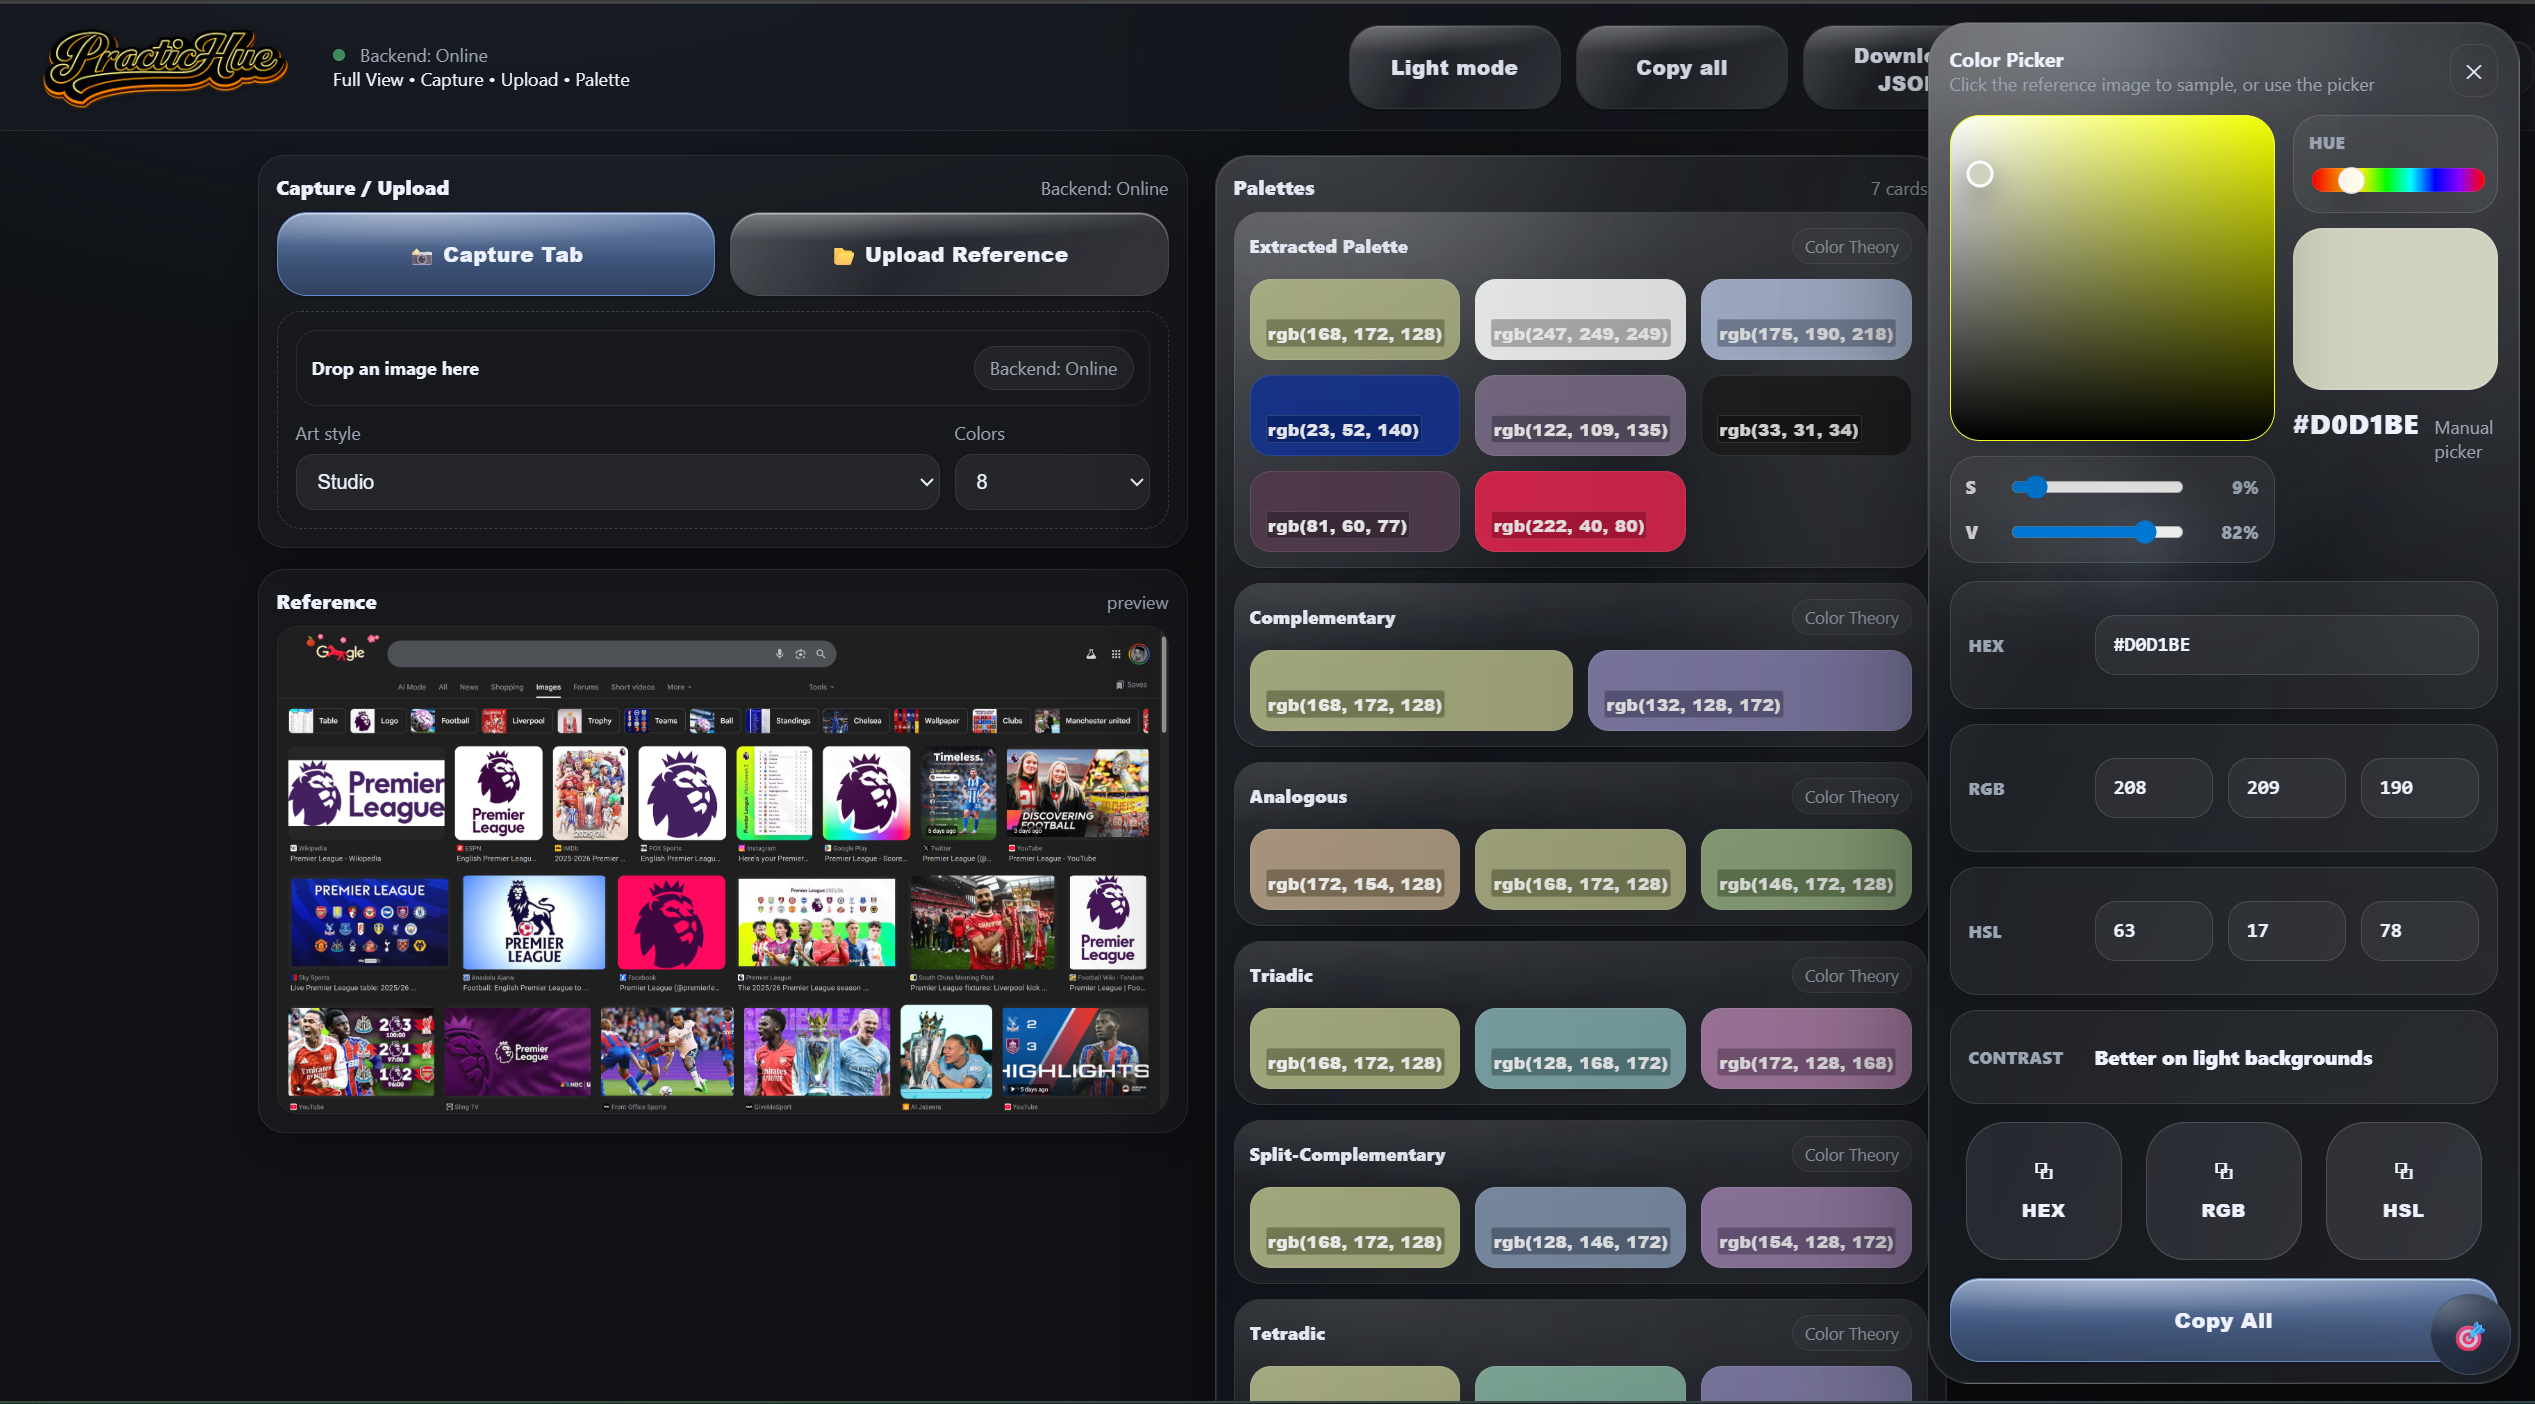Click the green Backend Online status dot
The image size is (2535, 1404).
pyautogui.click(x=339, y=55)
